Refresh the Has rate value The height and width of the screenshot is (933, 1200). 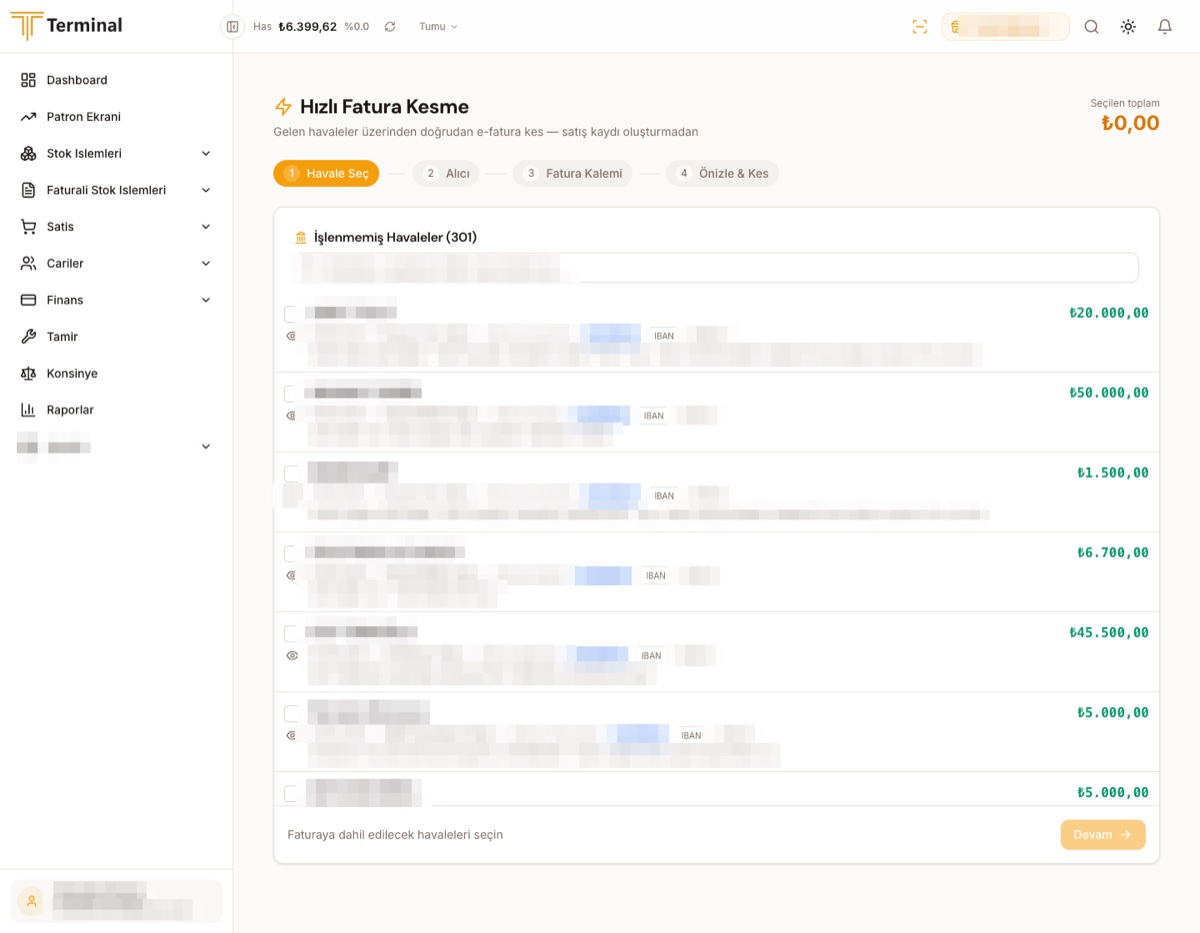pos(390,27)
